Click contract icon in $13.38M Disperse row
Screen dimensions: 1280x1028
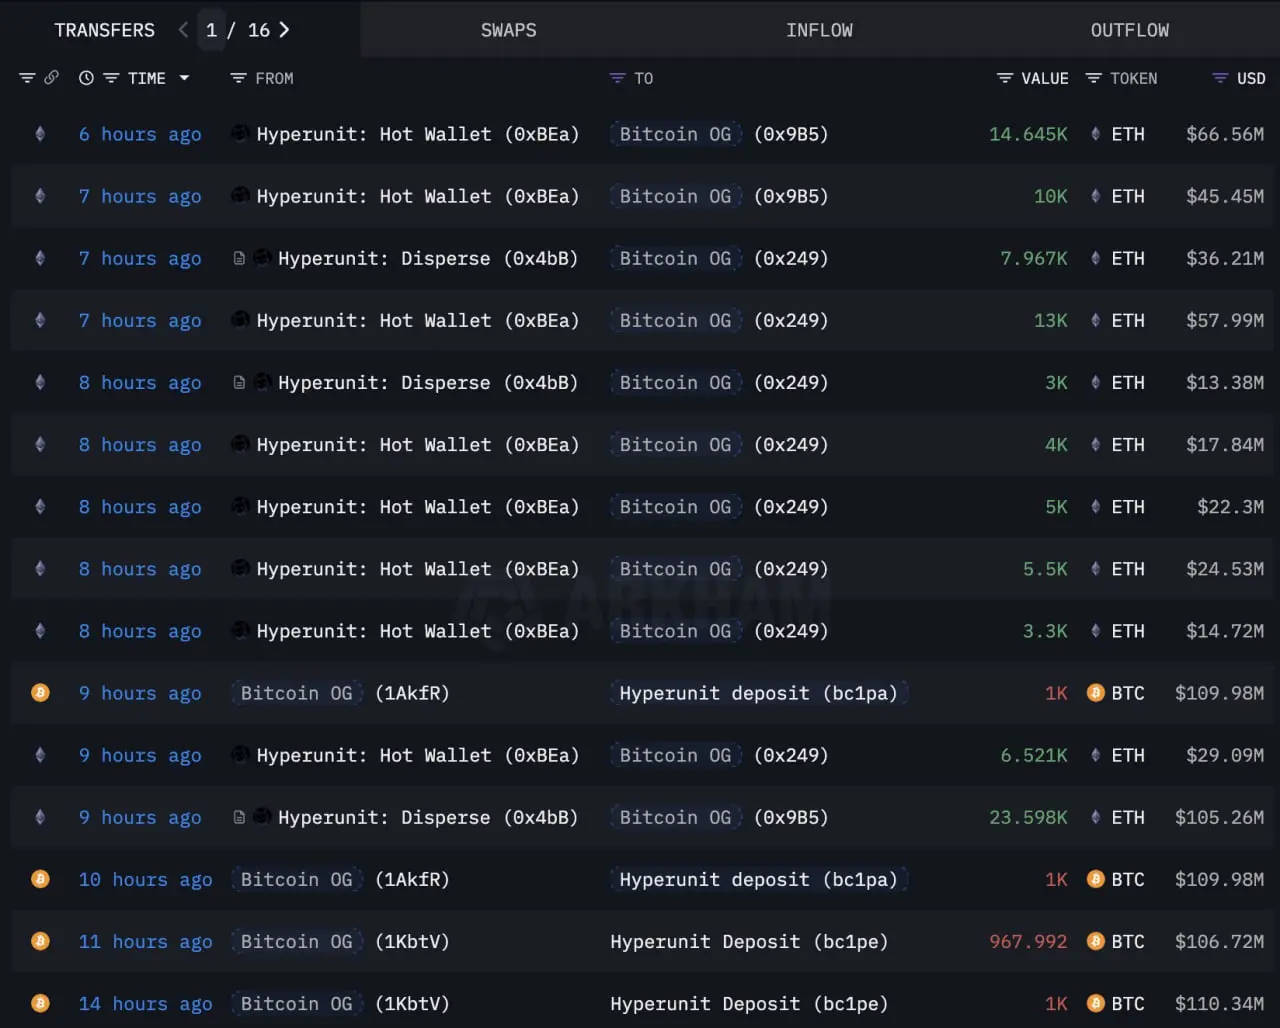pyautogui.click(x=239, y=382)
